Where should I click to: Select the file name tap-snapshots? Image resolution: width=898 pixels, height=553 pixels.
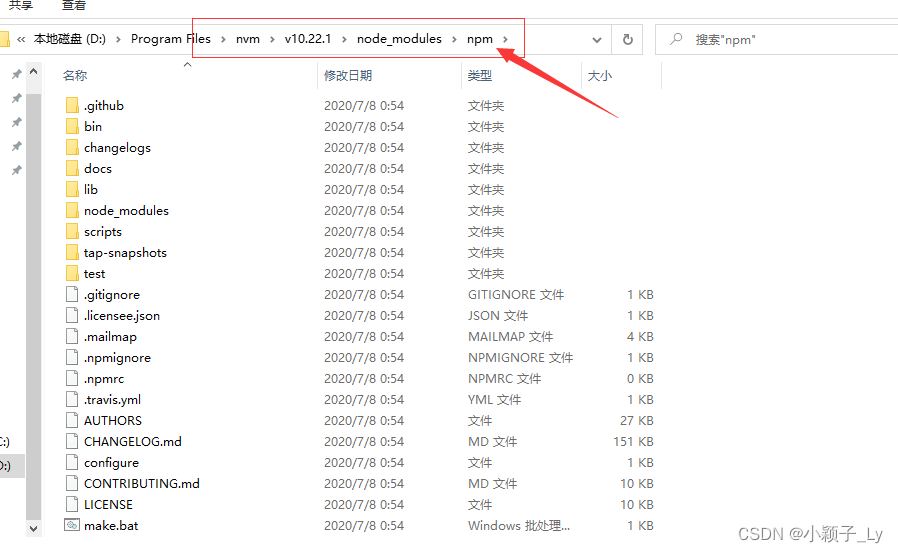125,253
